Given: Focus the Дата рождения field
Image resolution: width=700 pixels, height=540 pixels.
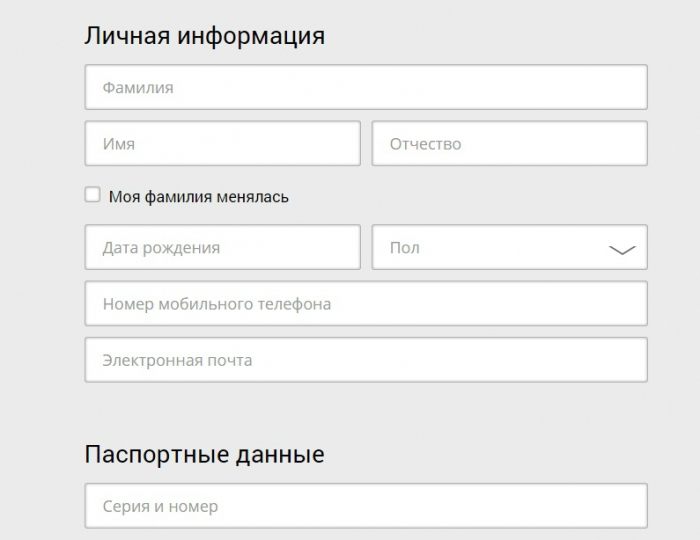Looking at the screenshot, I should pyautogui.click(x=222, y=247).
